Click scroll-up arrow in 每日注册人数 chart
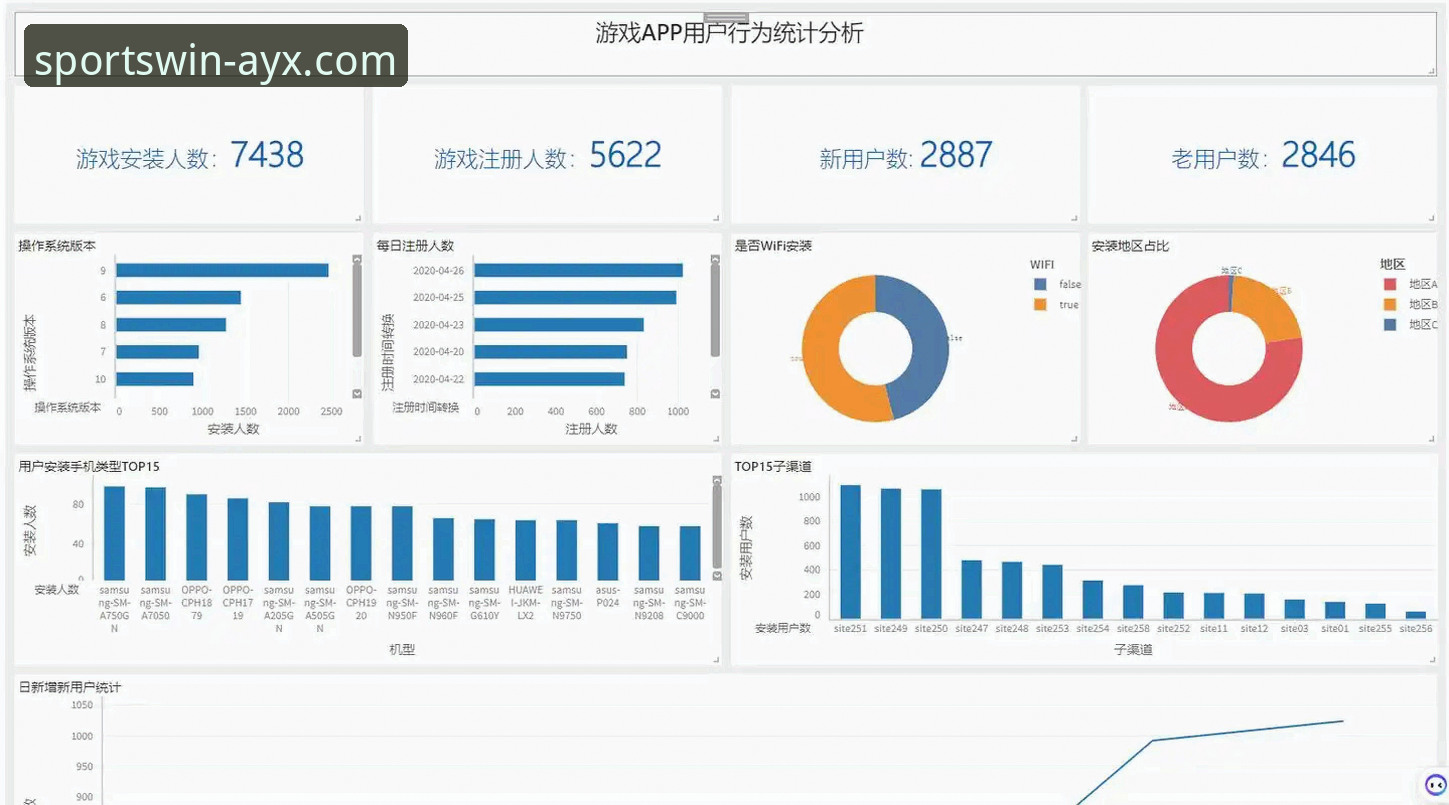Image resolution: width=1449 pixels, height=805 pixels. tap(715, 259)
